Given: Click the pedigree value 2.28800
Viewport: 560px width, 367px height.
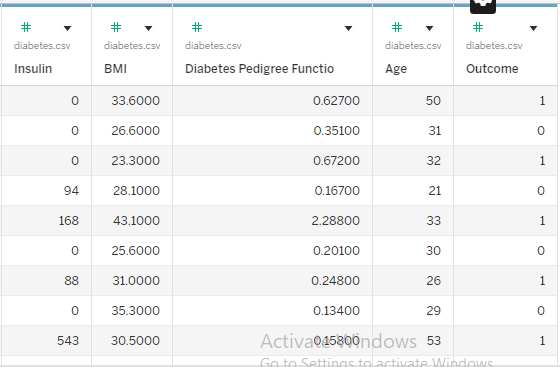Looking at the screenshot, I should [x=336, y=221].
